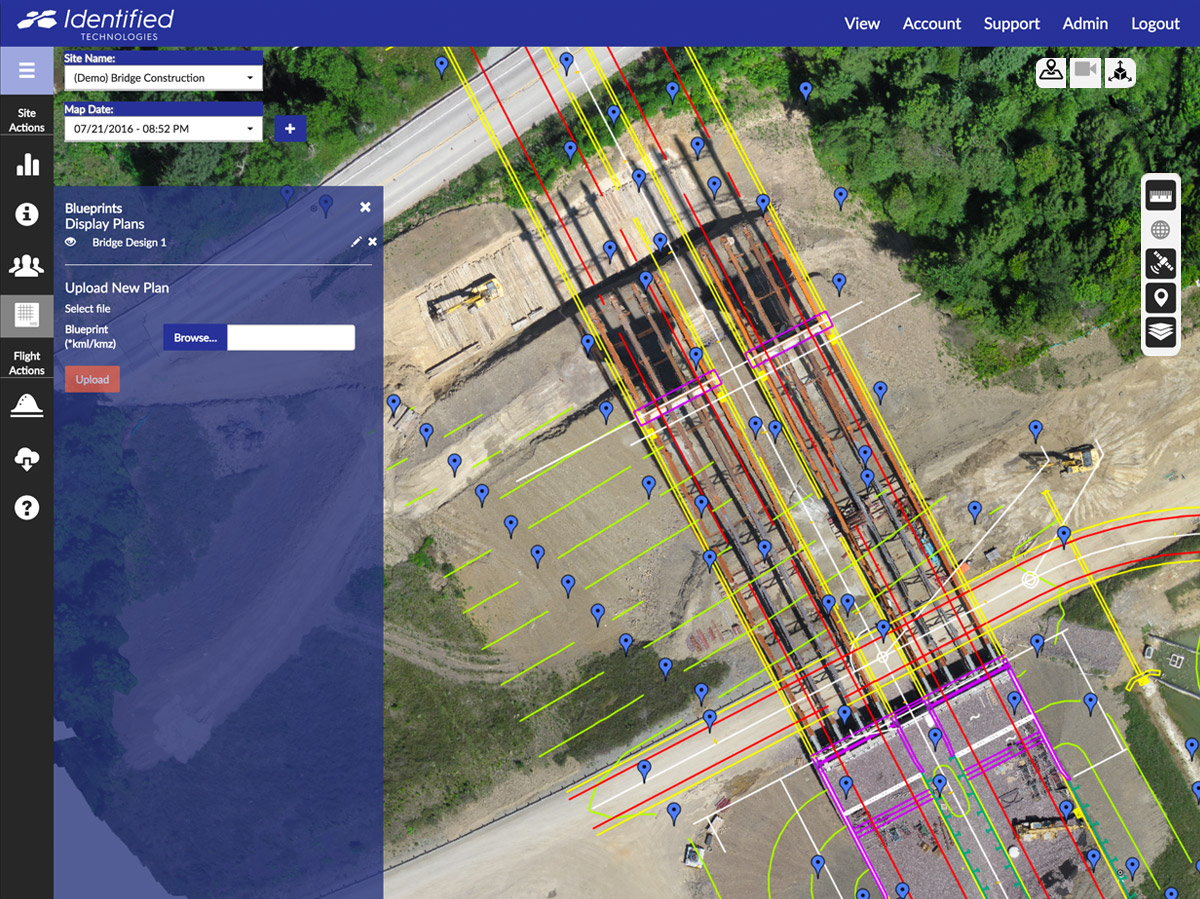Toggle satellite imagery button

tap(1161, 263)
